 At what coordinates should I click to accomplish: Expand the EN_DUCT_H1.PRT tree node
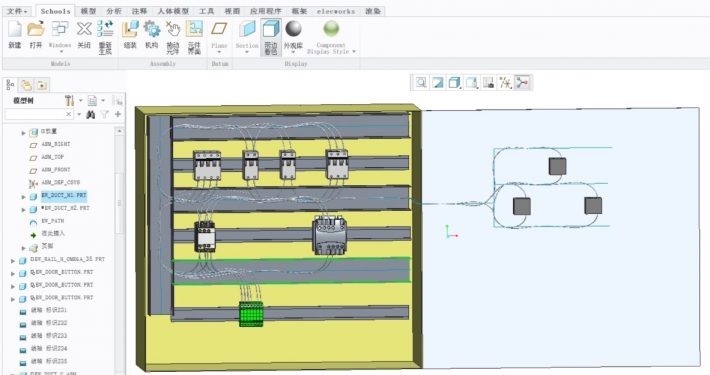[x=24, y=197]
